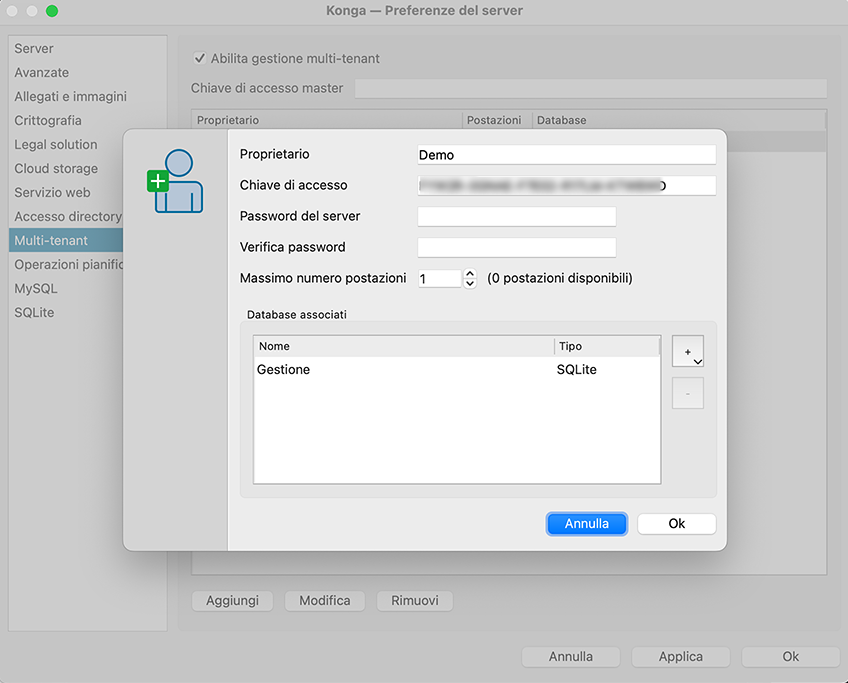Increase Massimo numero postazioni stepper
Screen dimensions: 848x683
[x=471, y=273]
